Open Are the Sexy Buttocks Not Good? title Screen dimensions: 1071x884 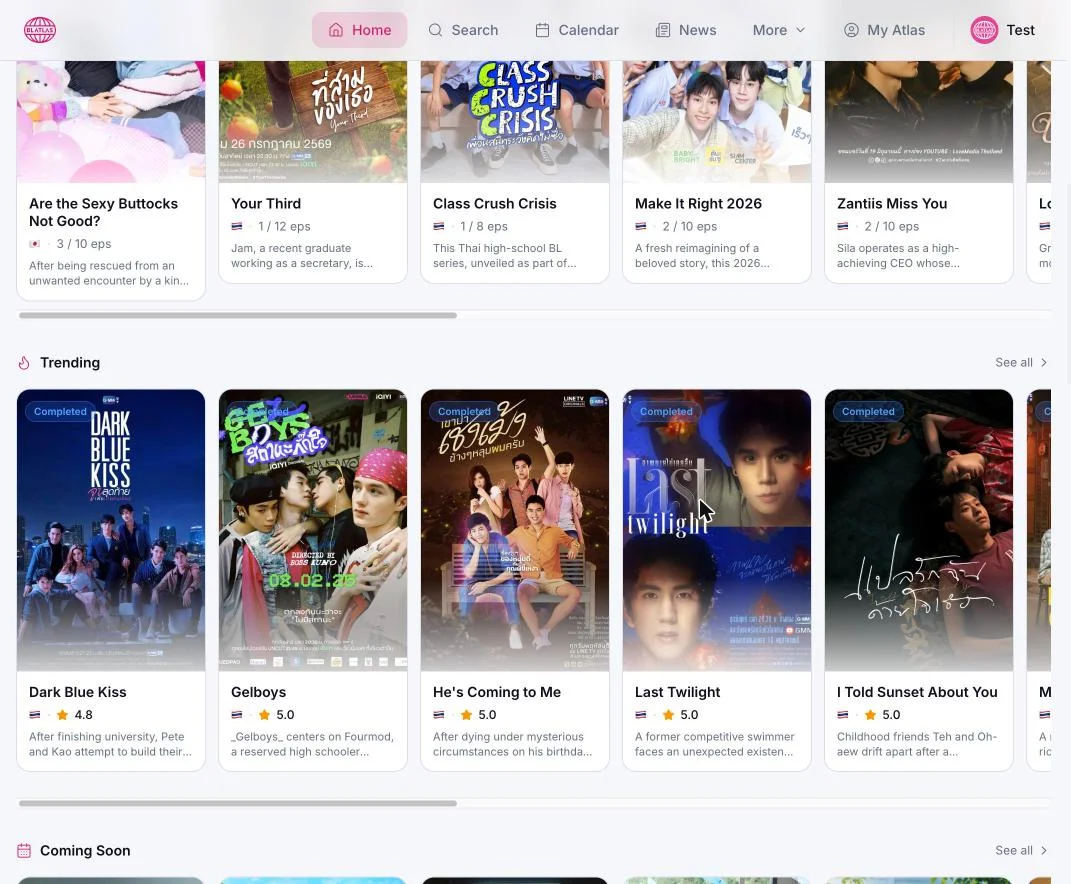tap(103, 212)
